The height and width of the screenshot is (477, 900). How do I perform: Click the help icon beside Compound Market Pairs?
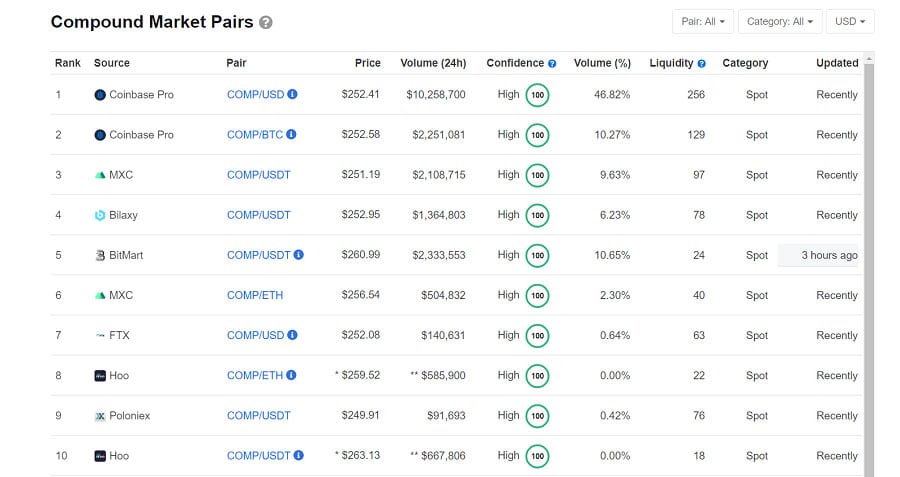(265, 22)
